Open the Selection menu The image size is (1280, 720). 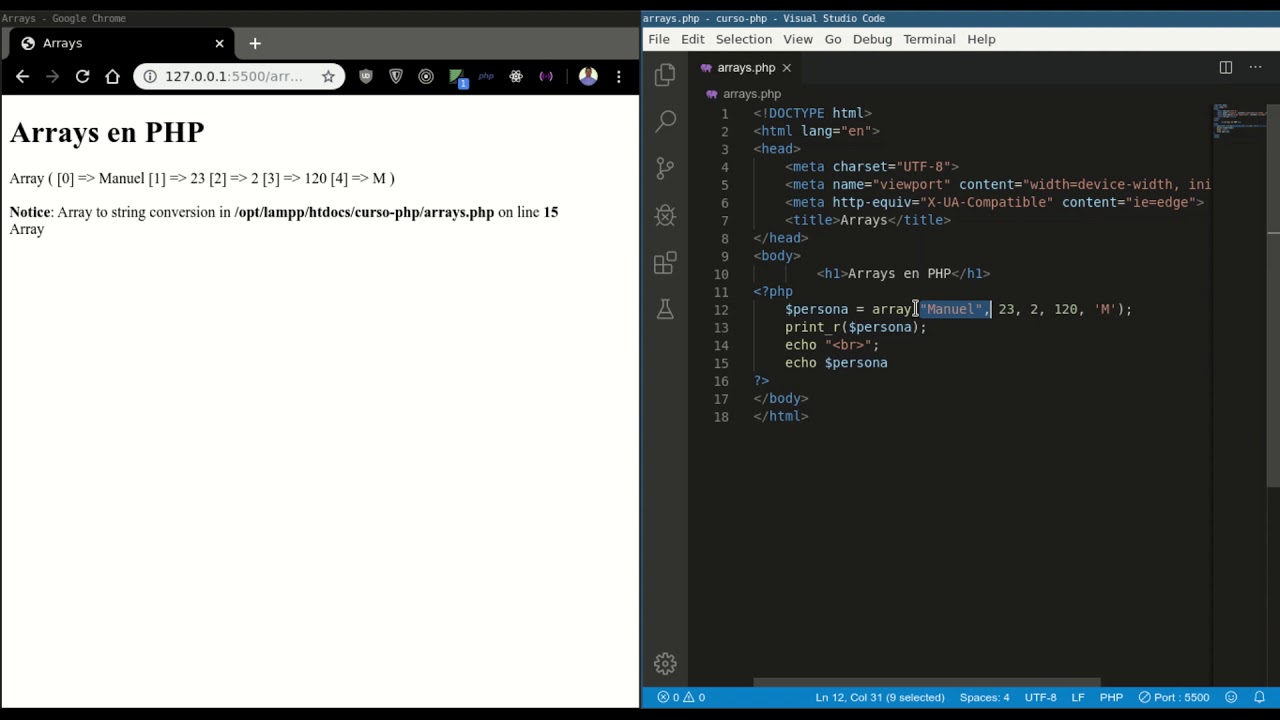[744, 39]
